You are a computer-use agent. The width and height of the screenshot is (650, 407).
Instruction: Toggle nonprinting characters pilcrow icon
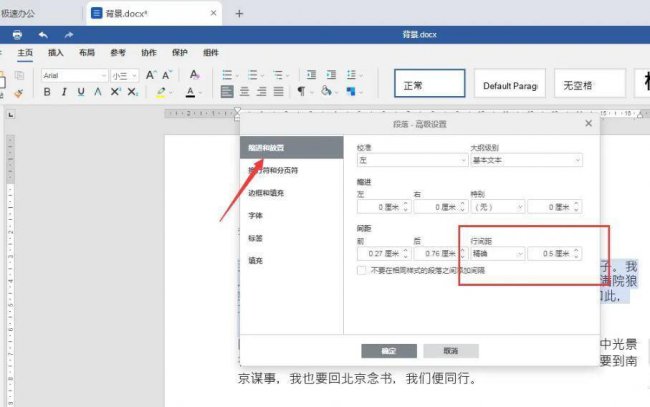pyautogui.click(x=301, y=91)
